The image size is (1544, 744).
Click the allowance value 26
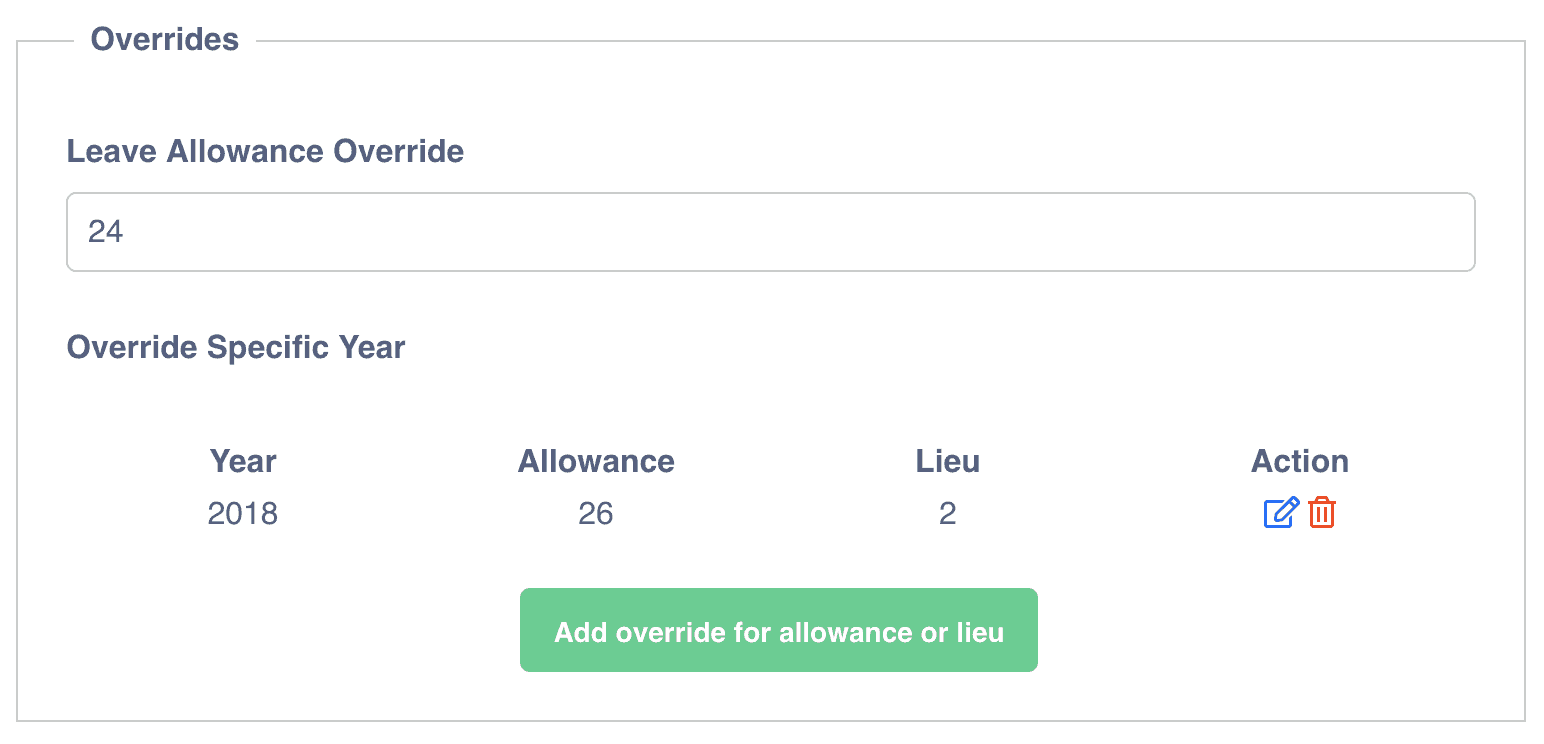click(596, 513)
